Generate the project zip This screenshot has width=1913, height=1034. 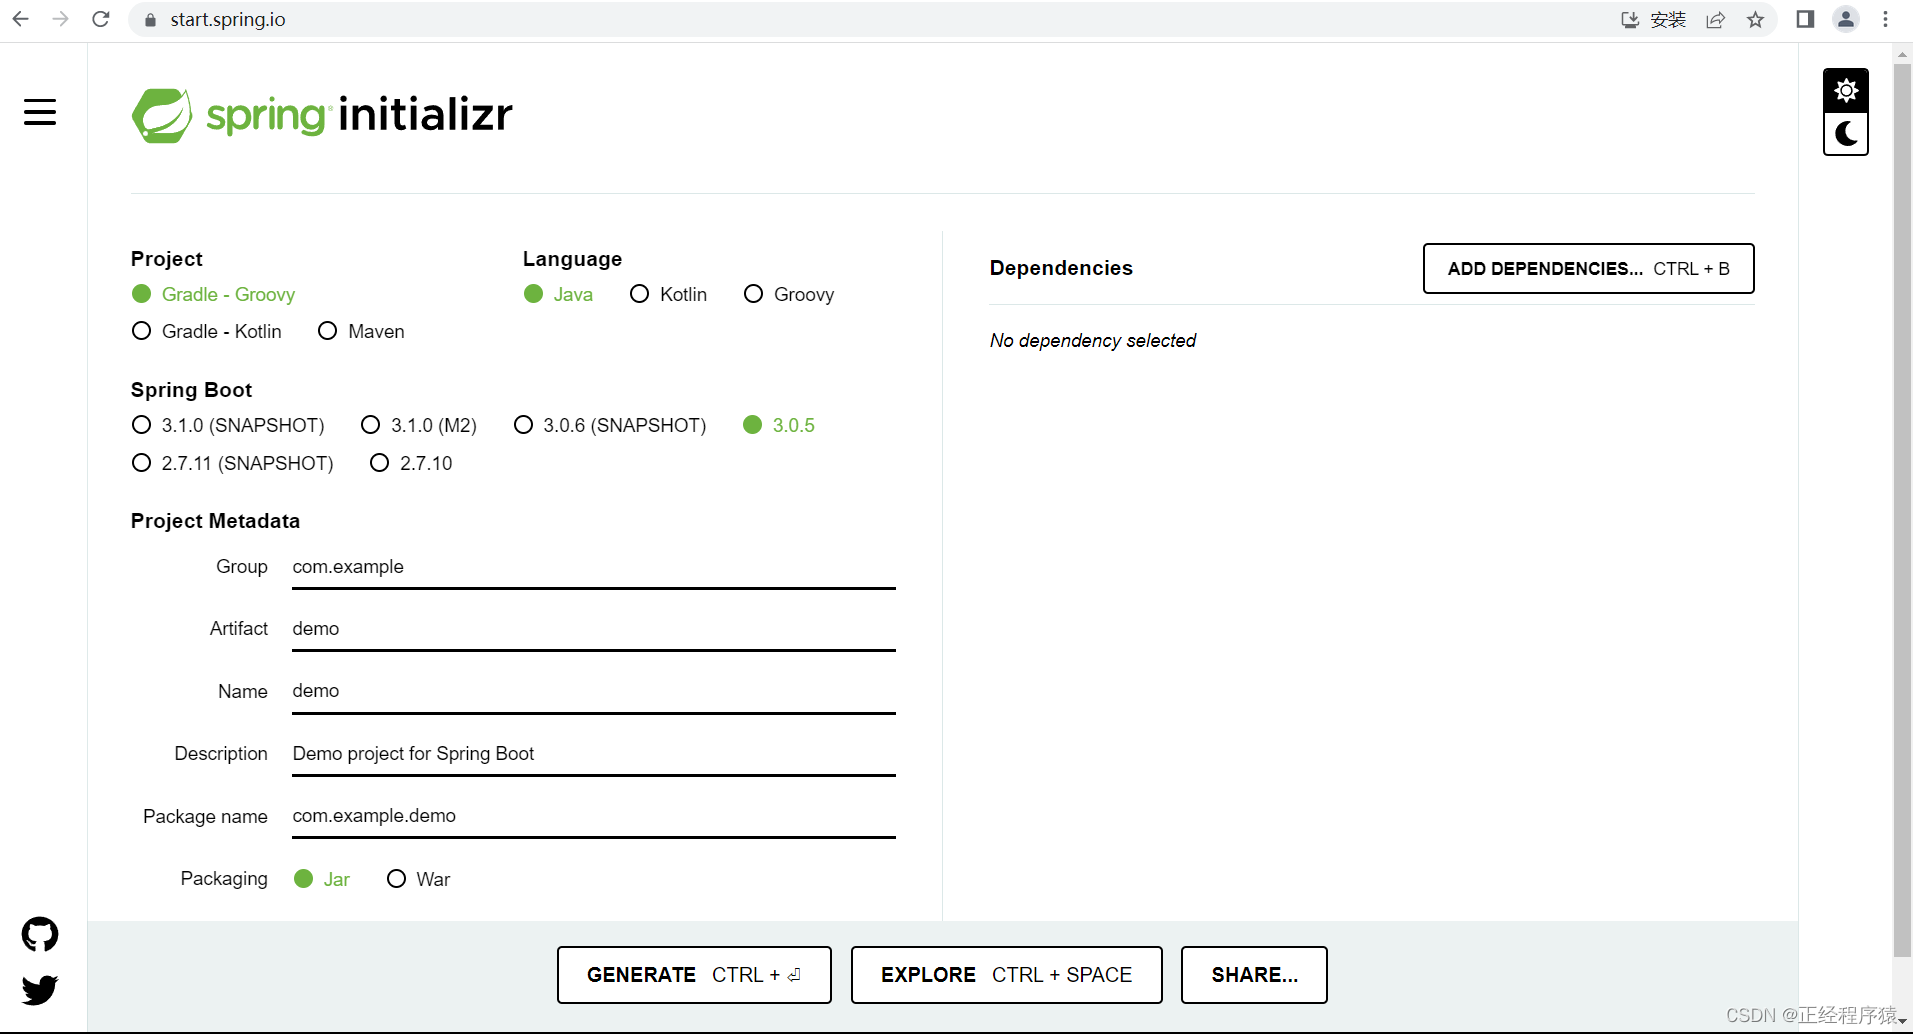(694, 975)
